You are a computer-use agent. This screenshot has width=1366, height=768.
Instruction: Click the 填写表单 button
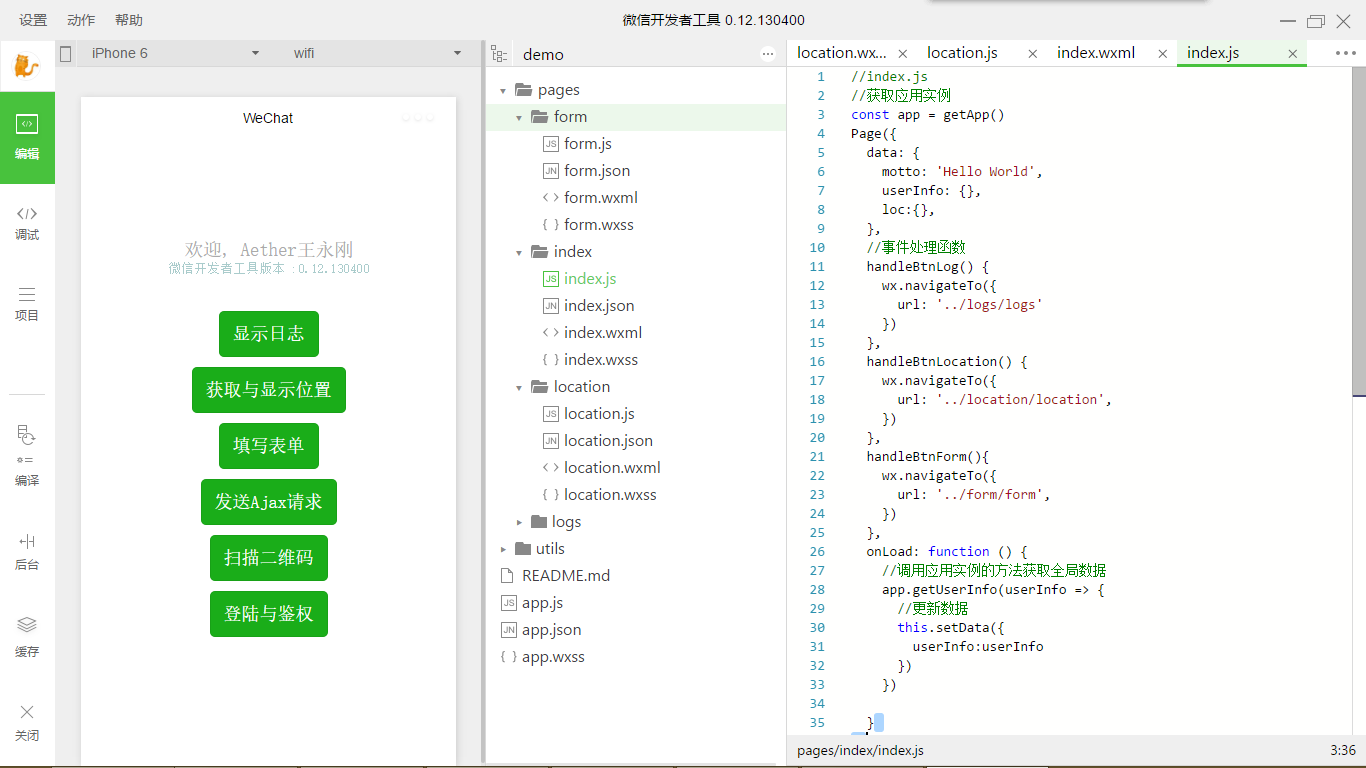269,446
